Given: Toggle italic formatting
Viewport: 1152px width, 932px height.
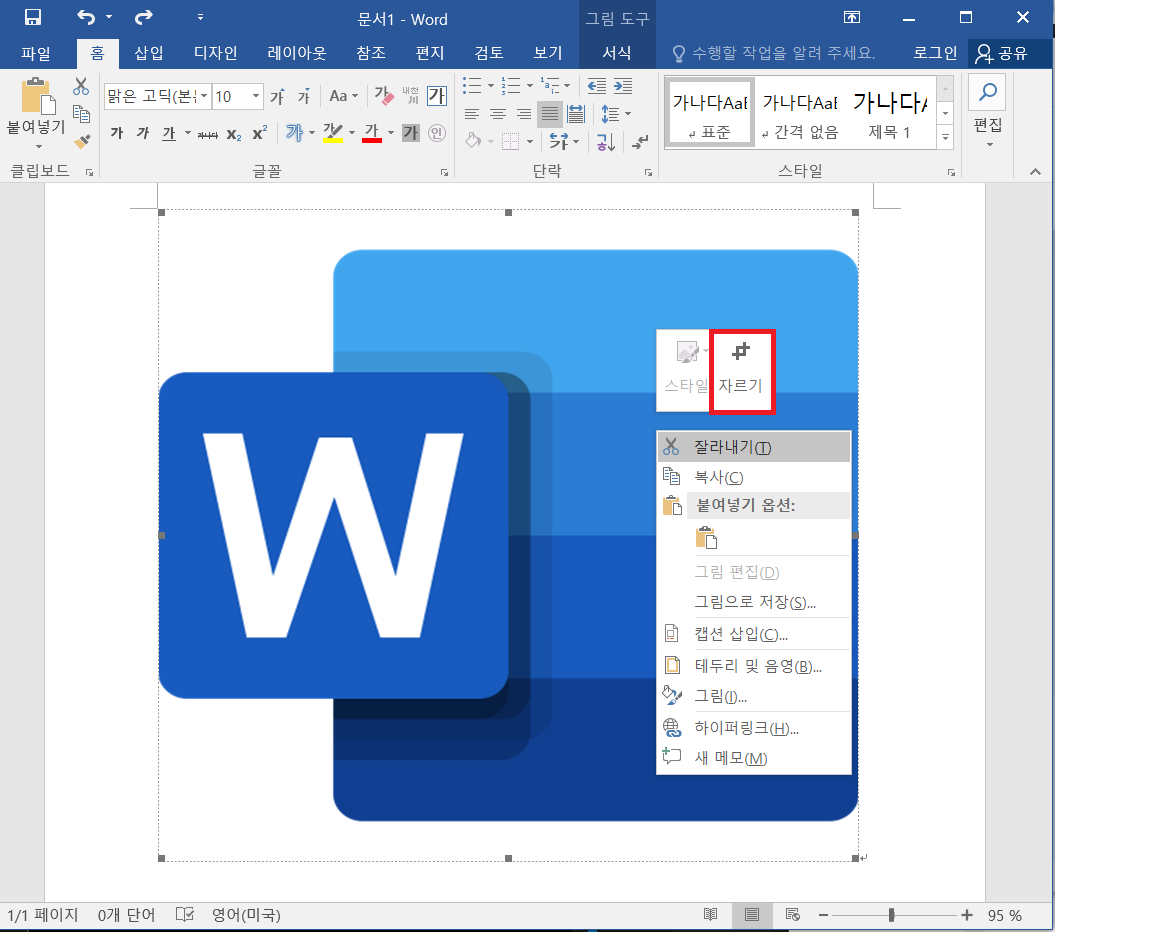Looking at the screenshot, I should (x=143, y=133).
